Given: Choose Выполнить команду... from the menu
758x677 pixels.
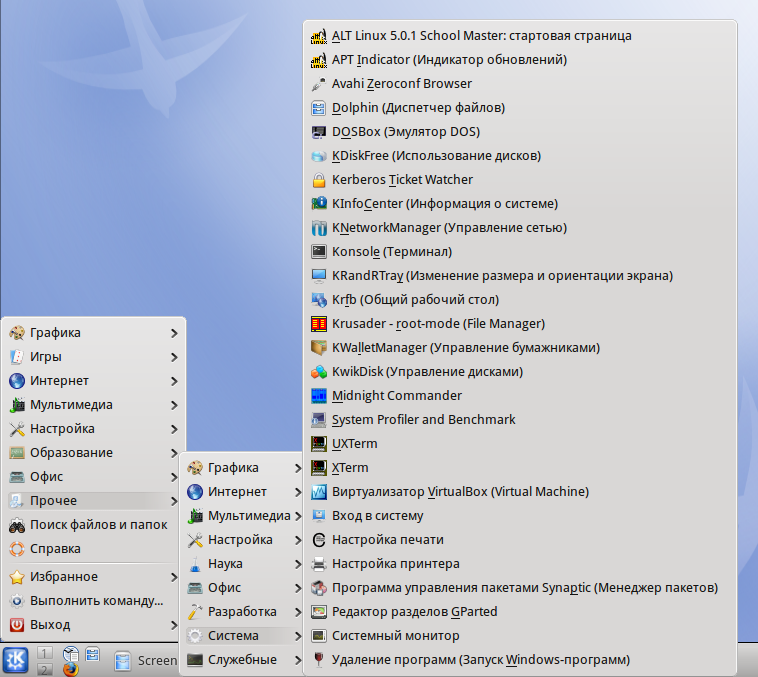Looking at the screenshot, I should [x=94, y=601].
